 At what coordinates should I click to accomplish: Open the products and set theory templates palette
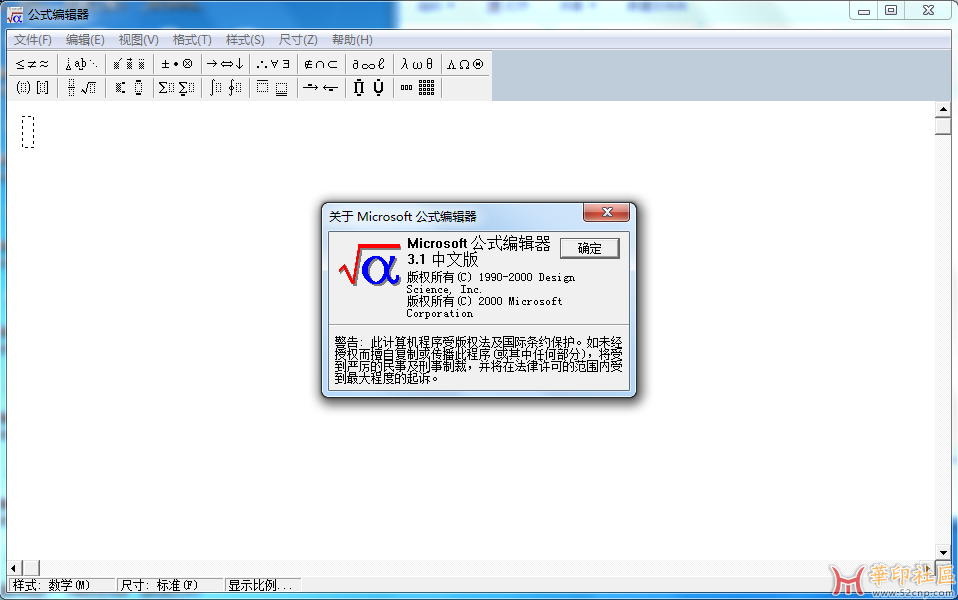(368, 88)
